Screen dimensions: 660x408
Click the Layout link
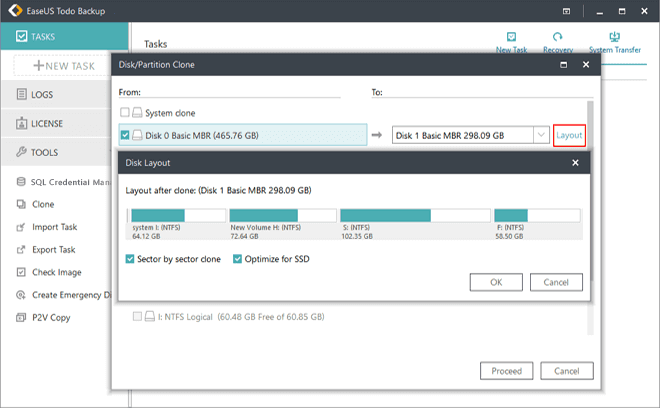pyautogui.click(x=569, y=135)
